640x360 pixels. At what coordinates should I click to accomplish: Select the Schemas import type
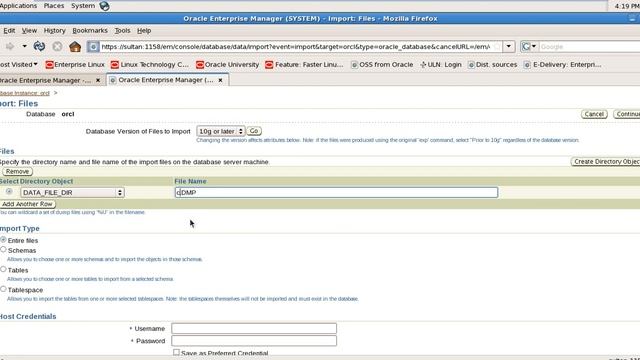click(x=3, y=249)
